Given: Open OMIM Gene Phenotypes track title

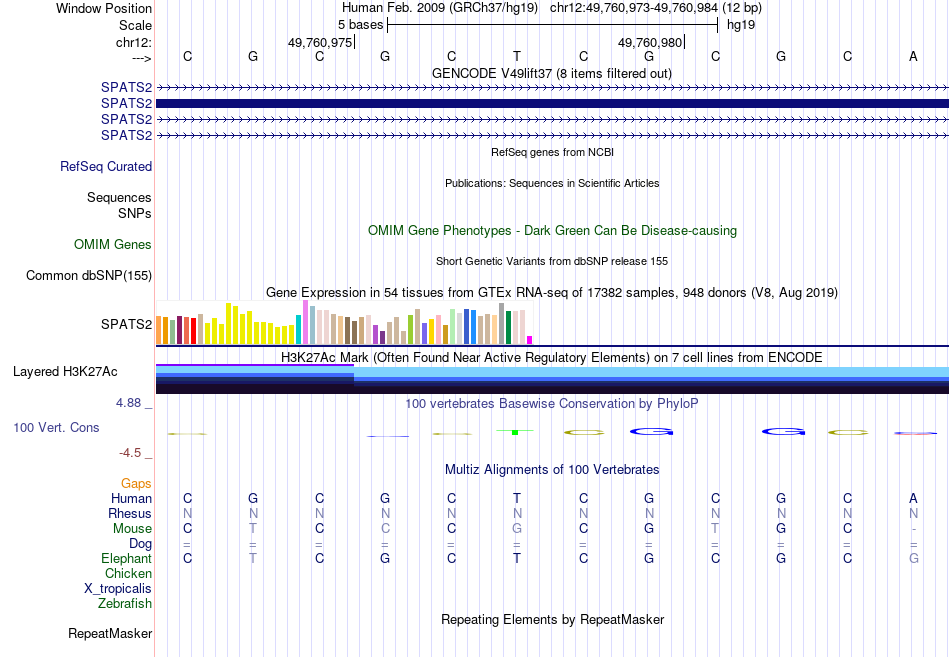Looking at the screenshot, I should click(552, 230).
